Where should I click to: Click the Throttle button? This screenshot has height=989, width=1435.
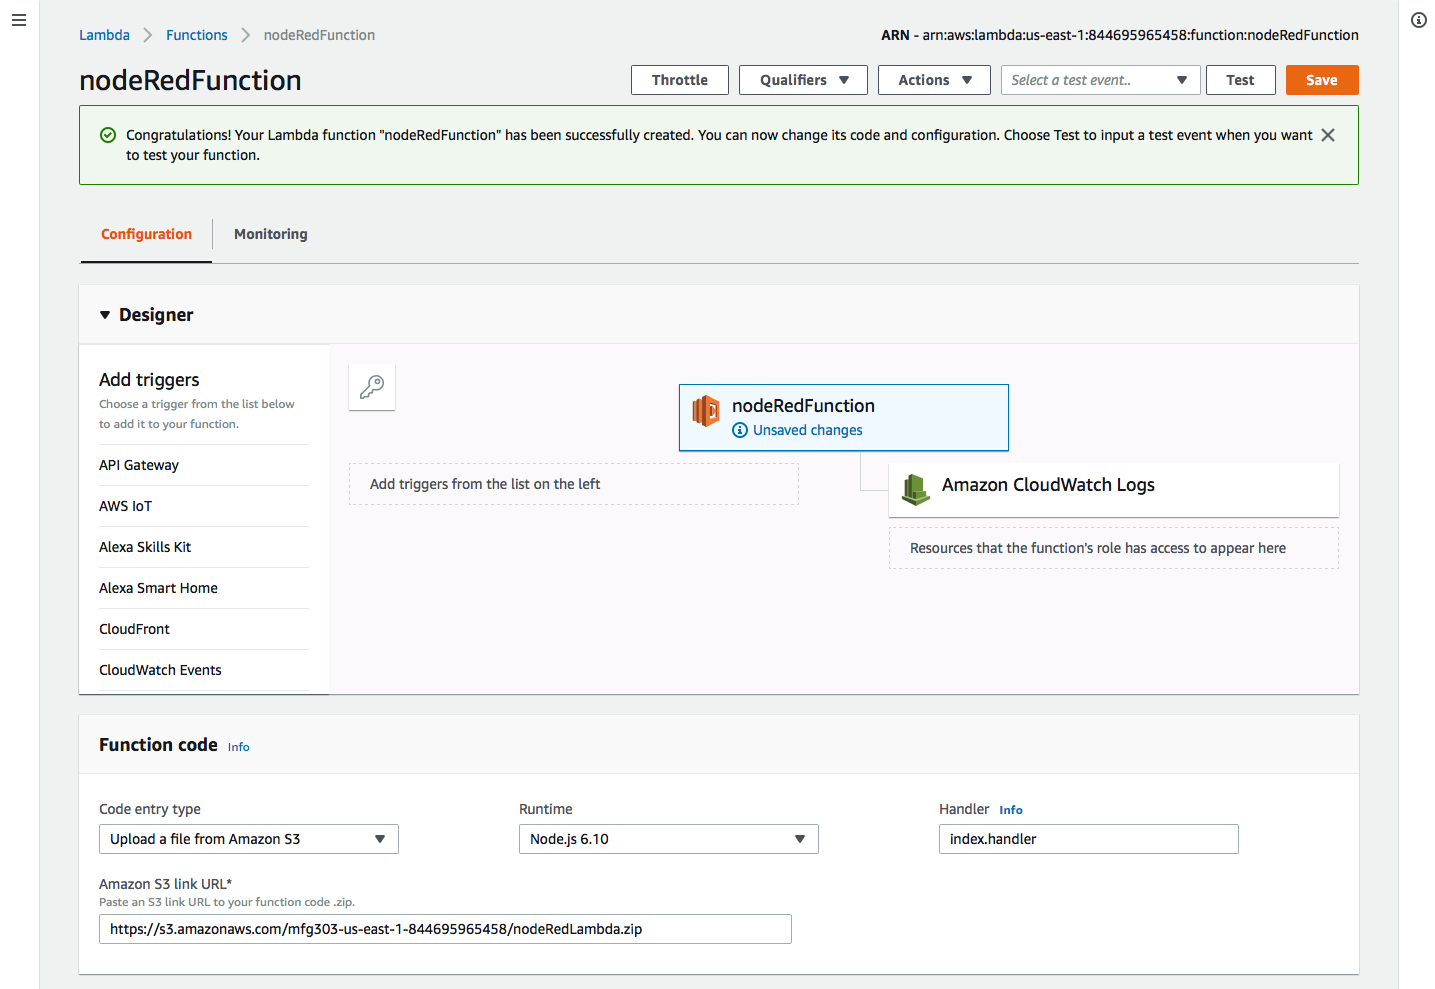tap(680, 80)
